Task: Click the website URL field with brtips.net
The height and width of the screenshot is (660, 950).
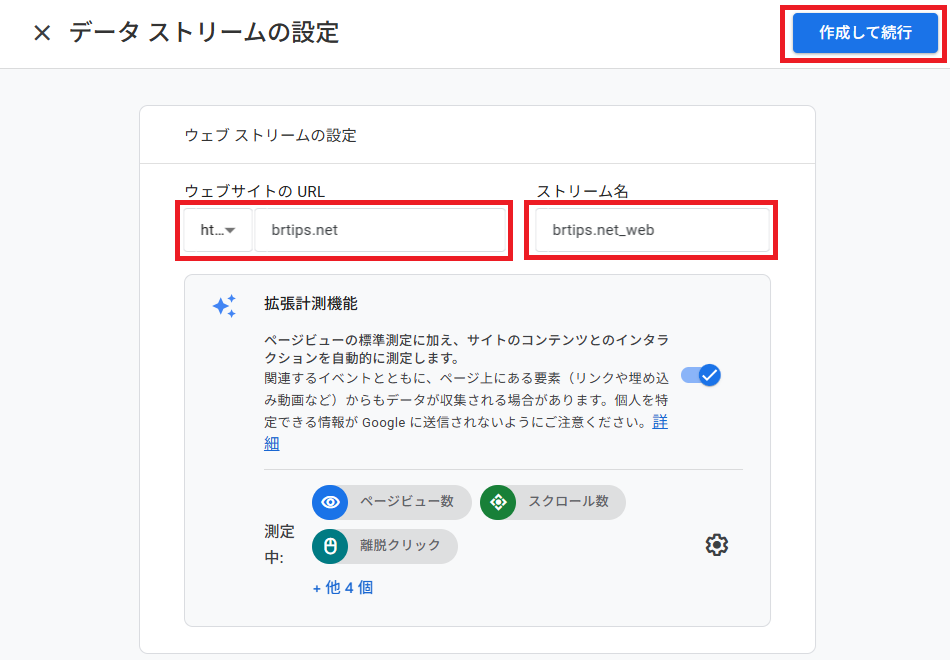Action: click(380, 230)
